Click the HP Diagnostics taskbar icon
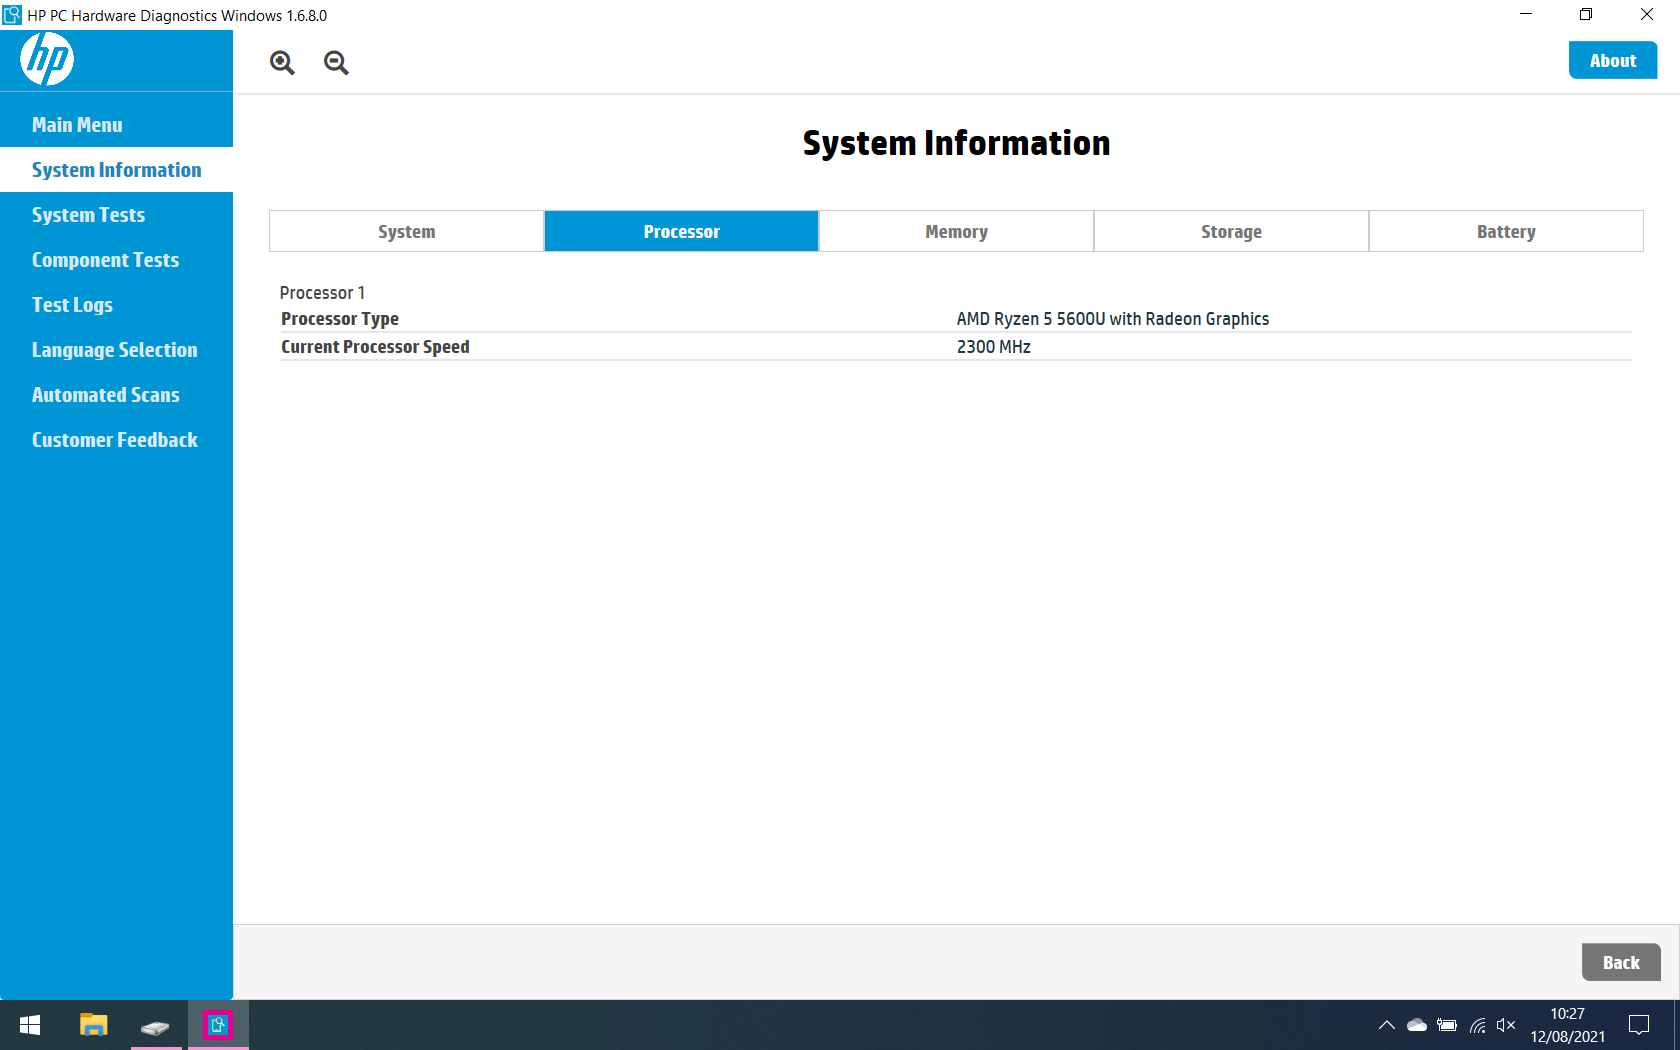Image resolution: width=1680 pixels, height=1050 pixels. pos(218,1025)
